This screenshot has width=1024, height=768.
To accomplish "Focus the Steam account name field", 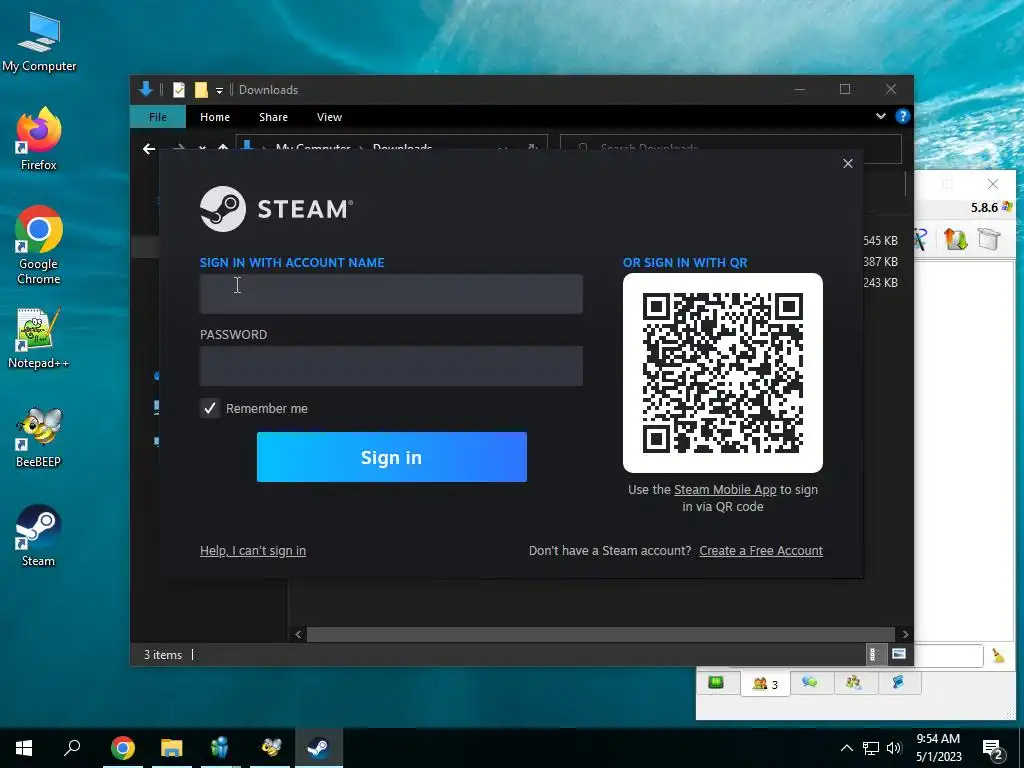I will [391, 294].
